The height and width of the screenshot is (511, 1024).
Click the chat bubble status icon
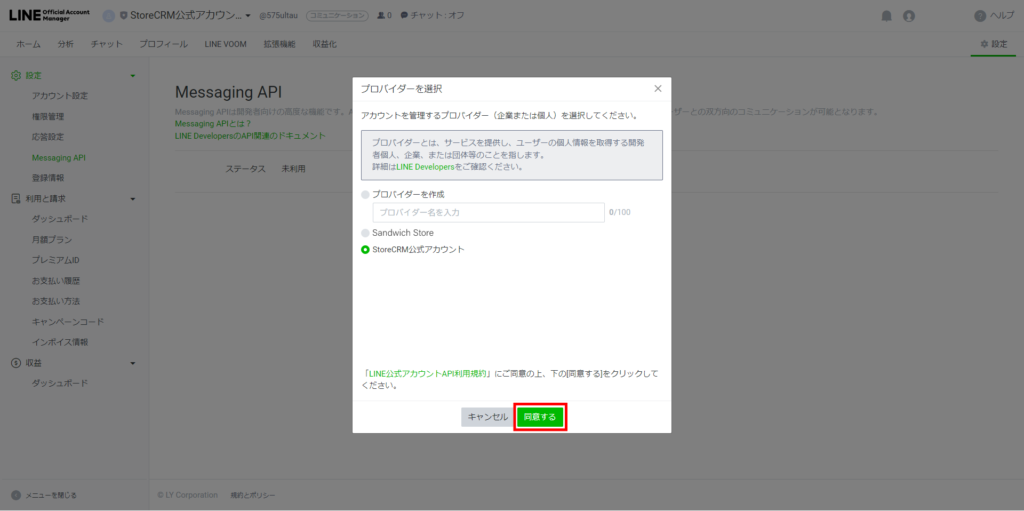404,16
